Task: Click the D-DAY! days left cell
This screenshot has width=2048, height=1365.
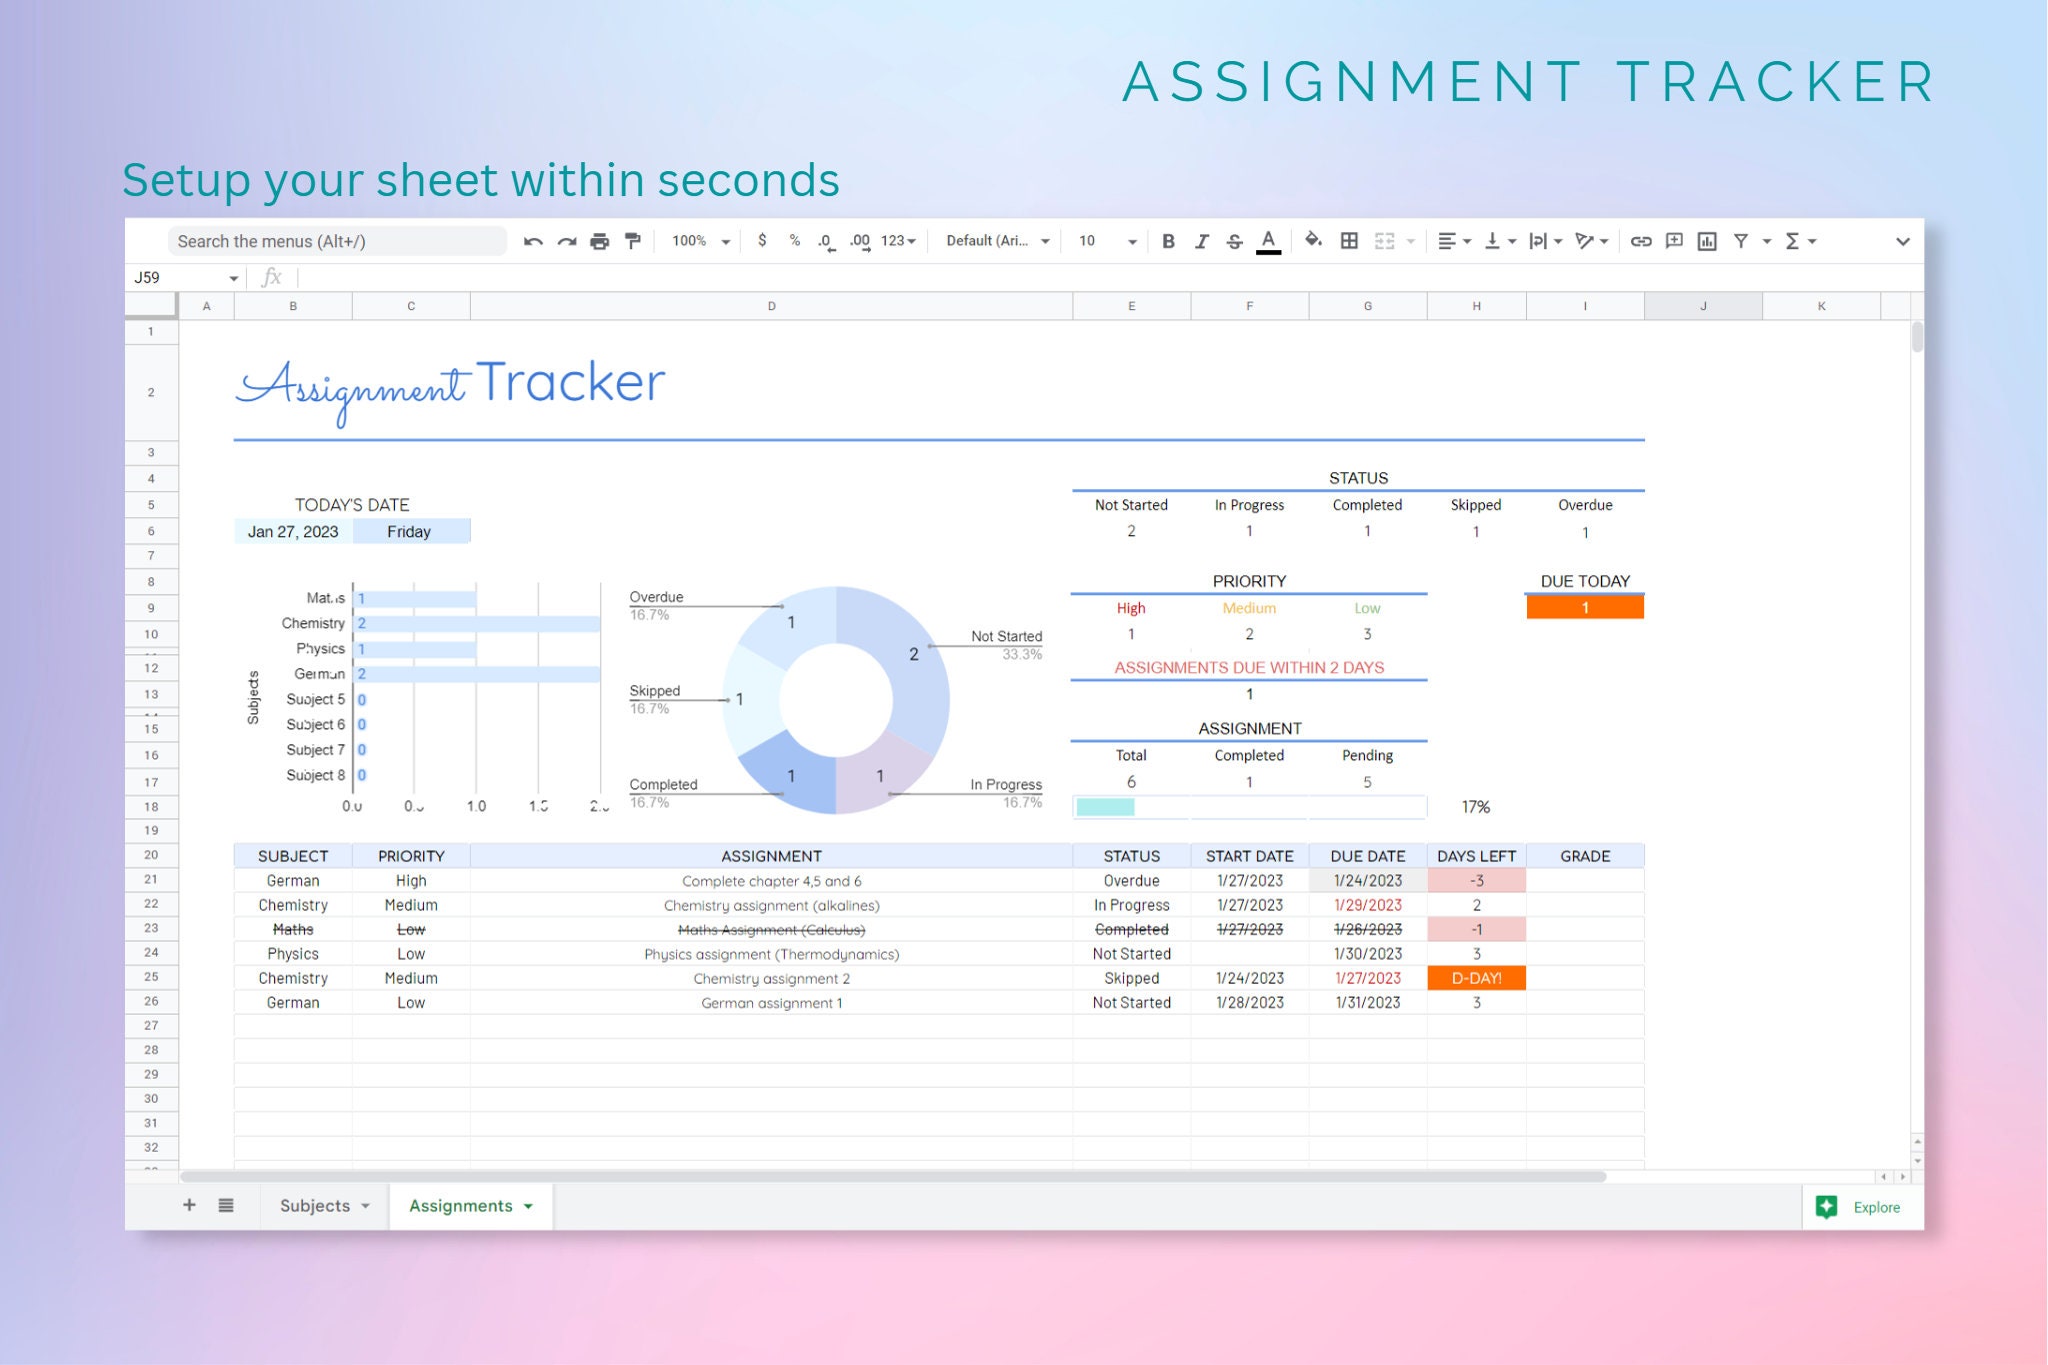Action: pos(1476,978)
